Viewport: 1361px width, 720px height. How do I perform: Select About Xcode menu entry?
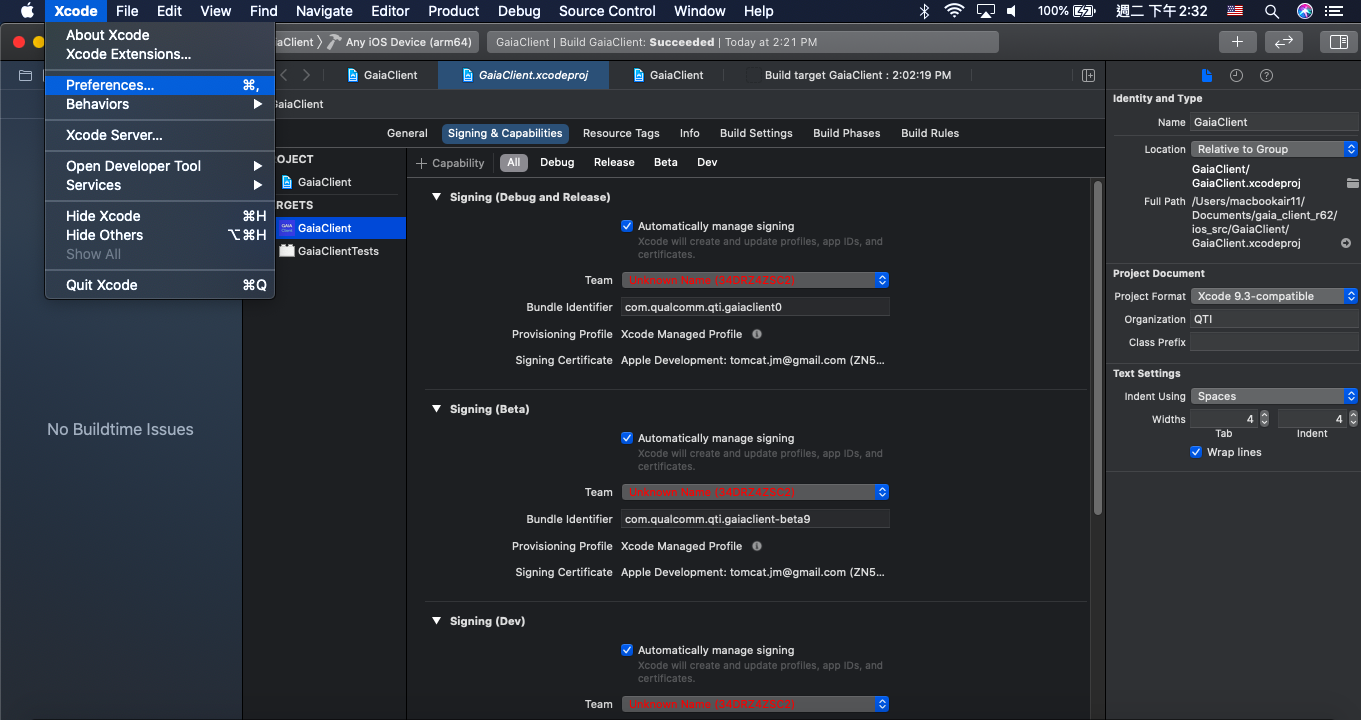point(160,35)
